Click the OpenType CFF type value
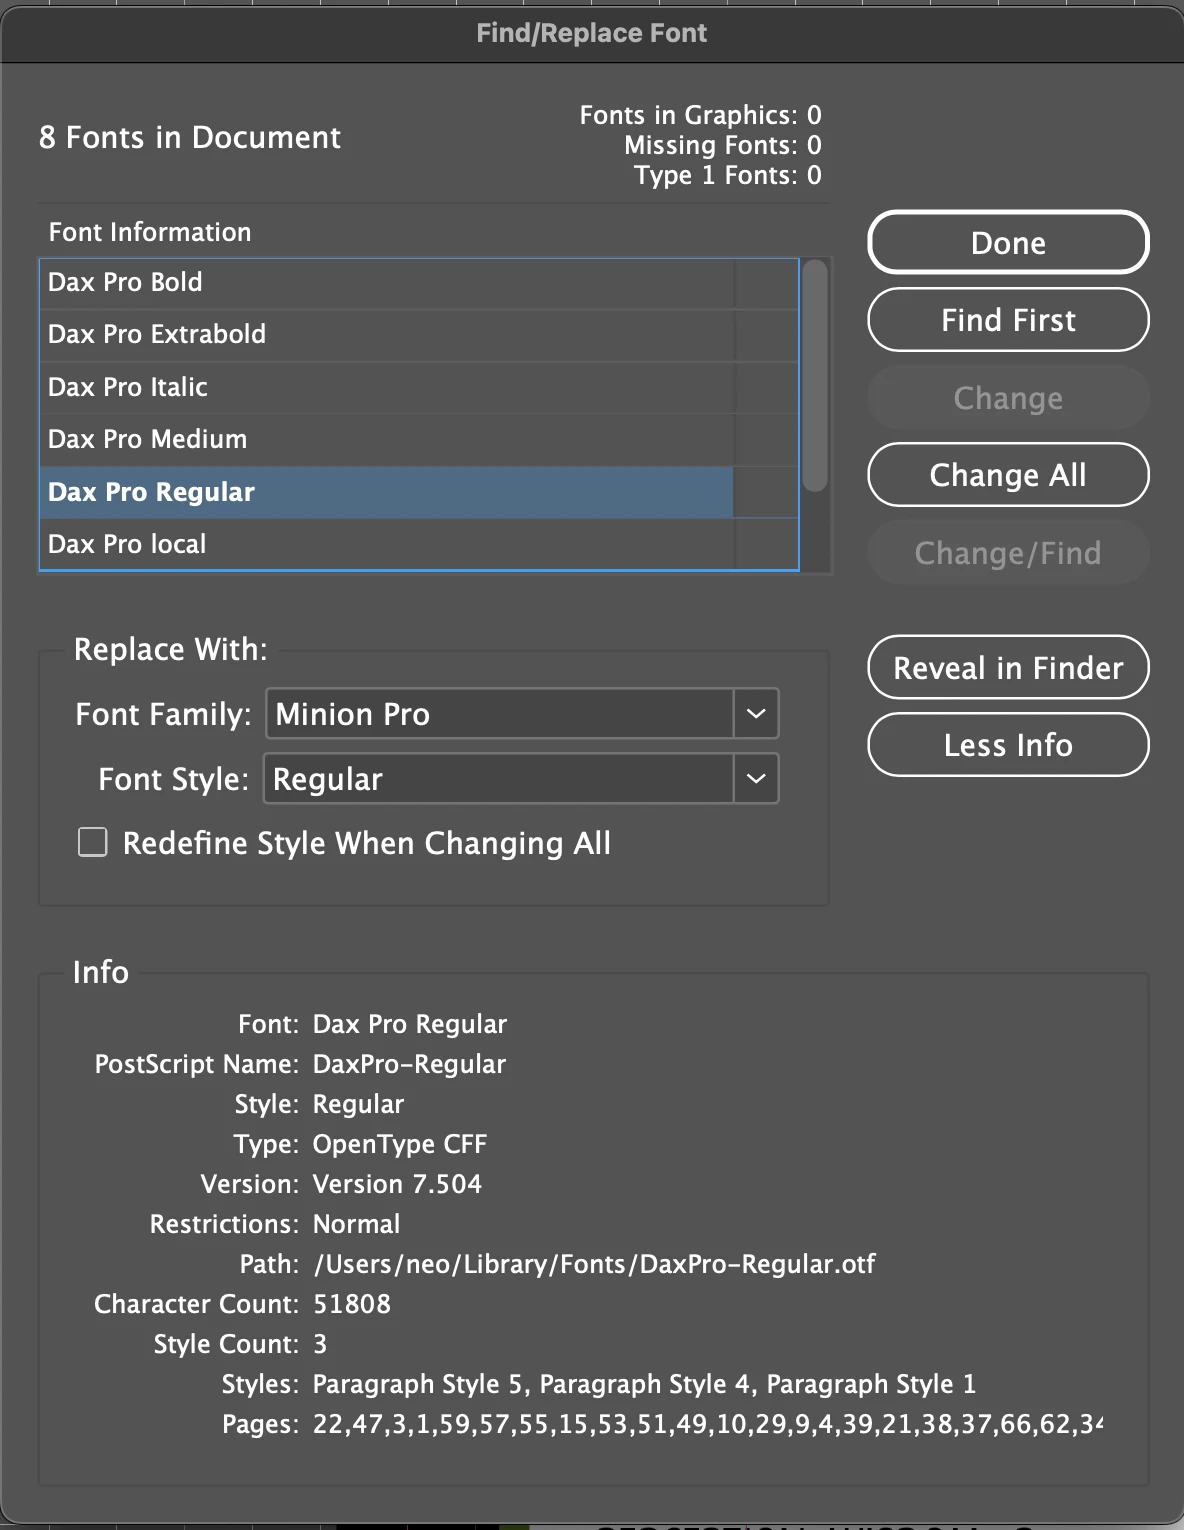 [400, 1144]
